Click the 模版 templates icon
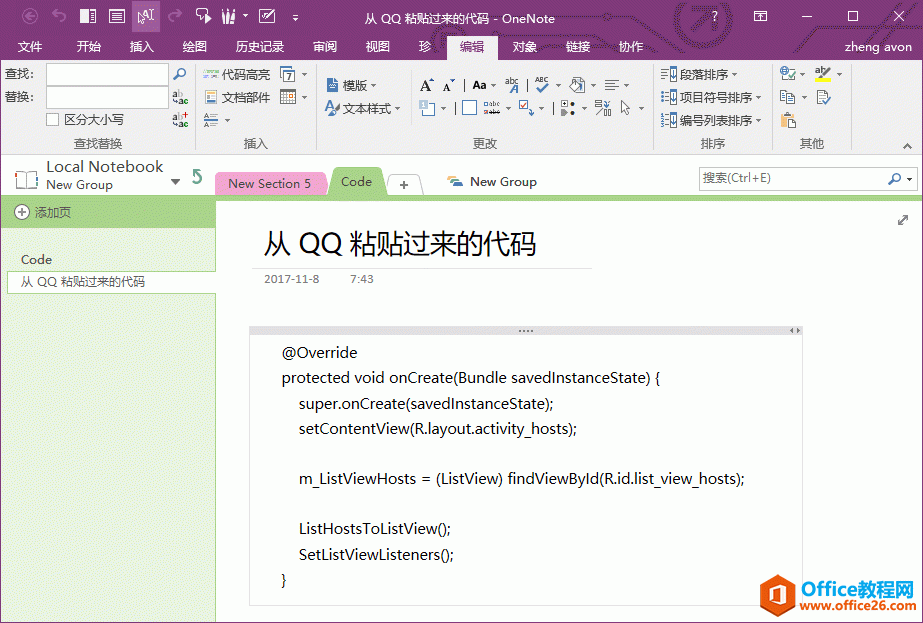Screen dimensions: 923x623 click(x=332, y=84)
